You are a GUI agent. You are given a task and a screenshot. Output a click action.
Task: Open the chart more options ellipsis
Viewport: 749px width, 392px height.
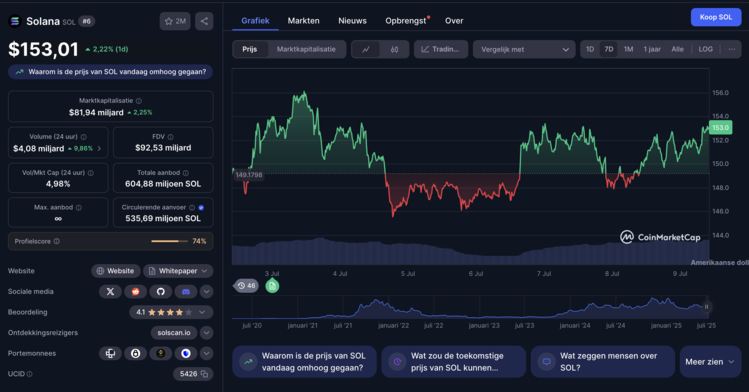click(x=731, y=49)
